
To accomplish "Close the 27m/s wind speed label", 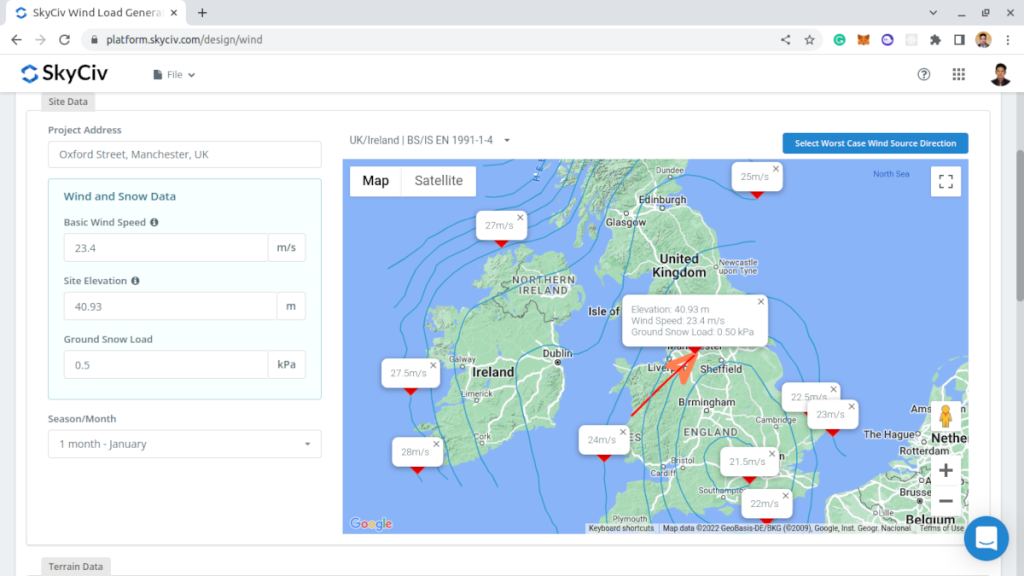I will coord(520,217).
